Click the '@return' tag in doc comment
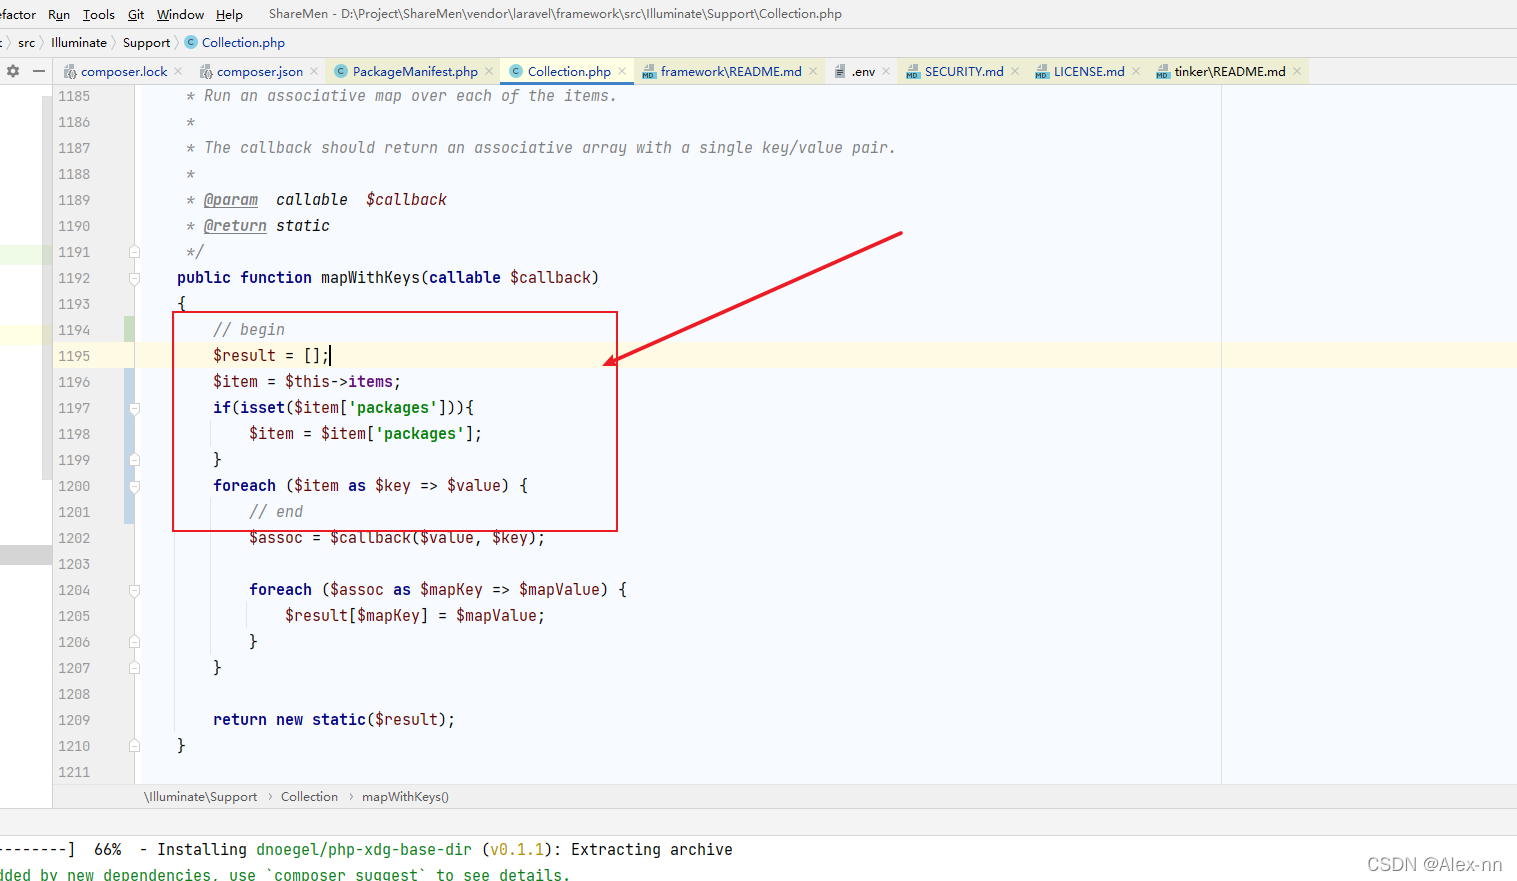Screen dimensions: 1517x881 pos(235,226)
